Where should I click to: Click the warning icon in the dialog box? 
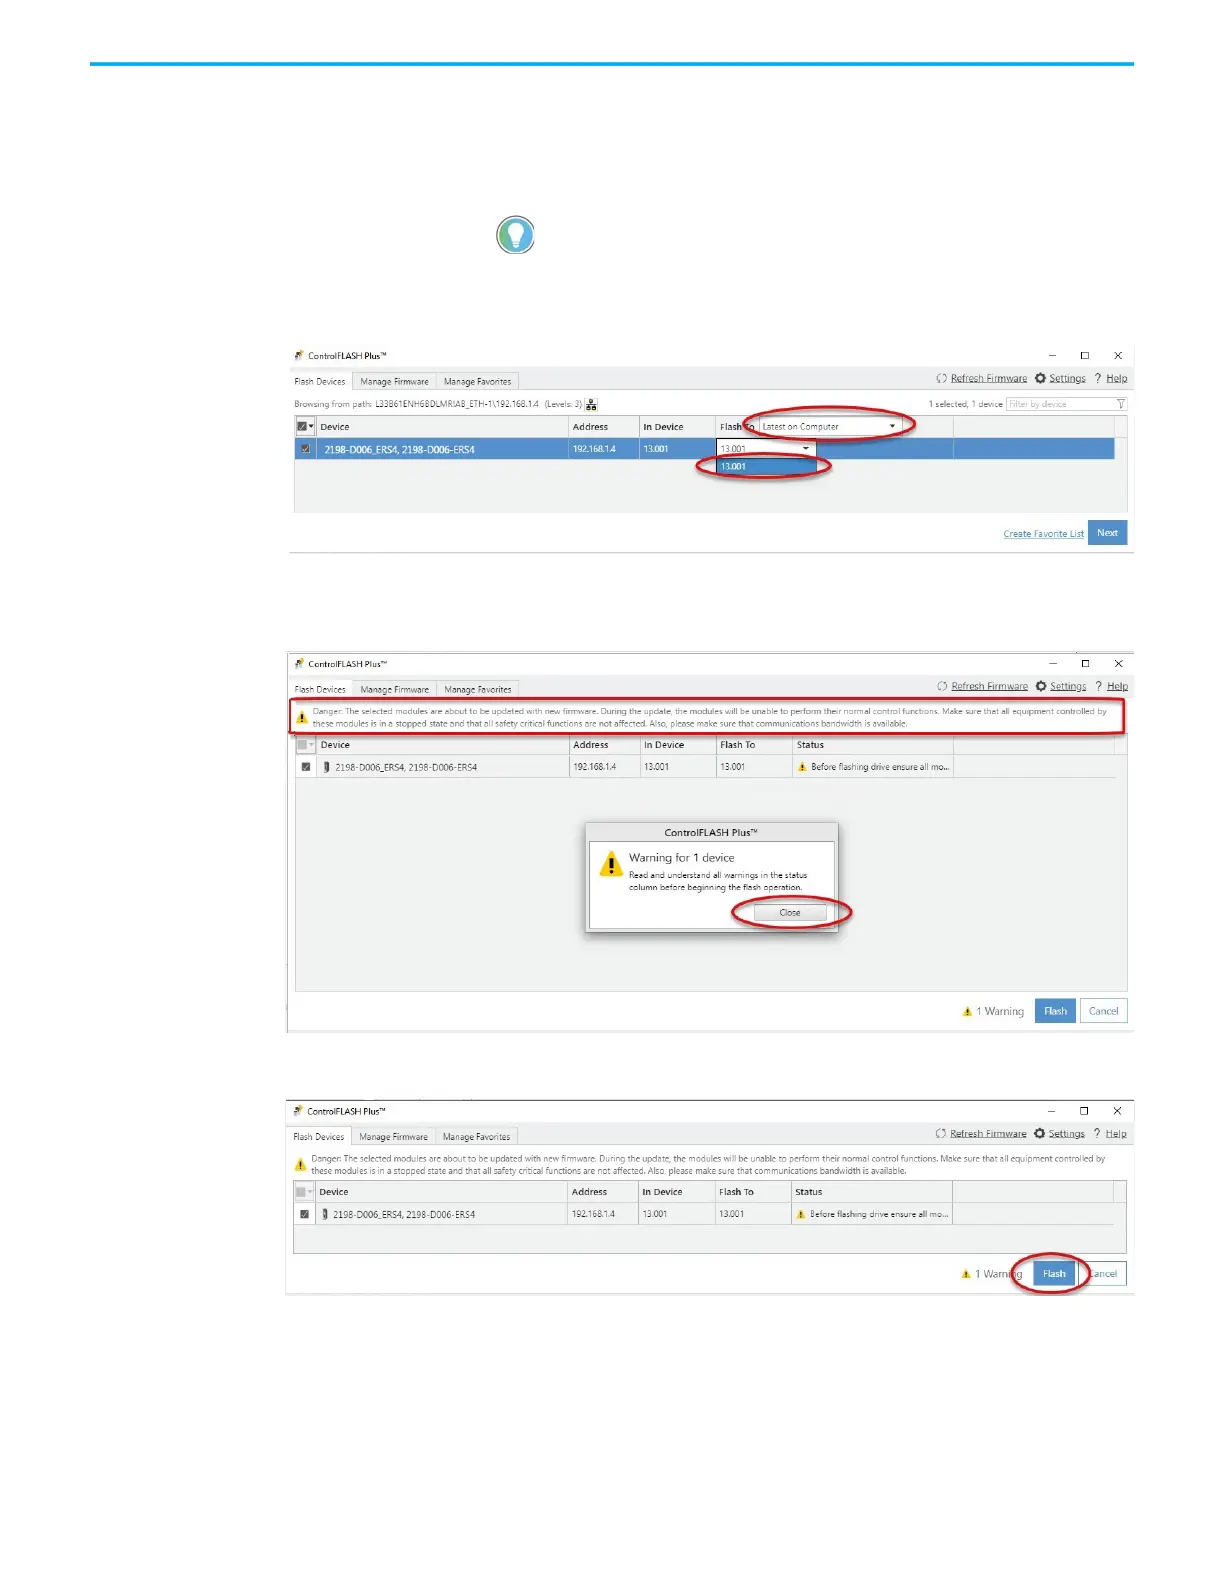click(611, 864)
